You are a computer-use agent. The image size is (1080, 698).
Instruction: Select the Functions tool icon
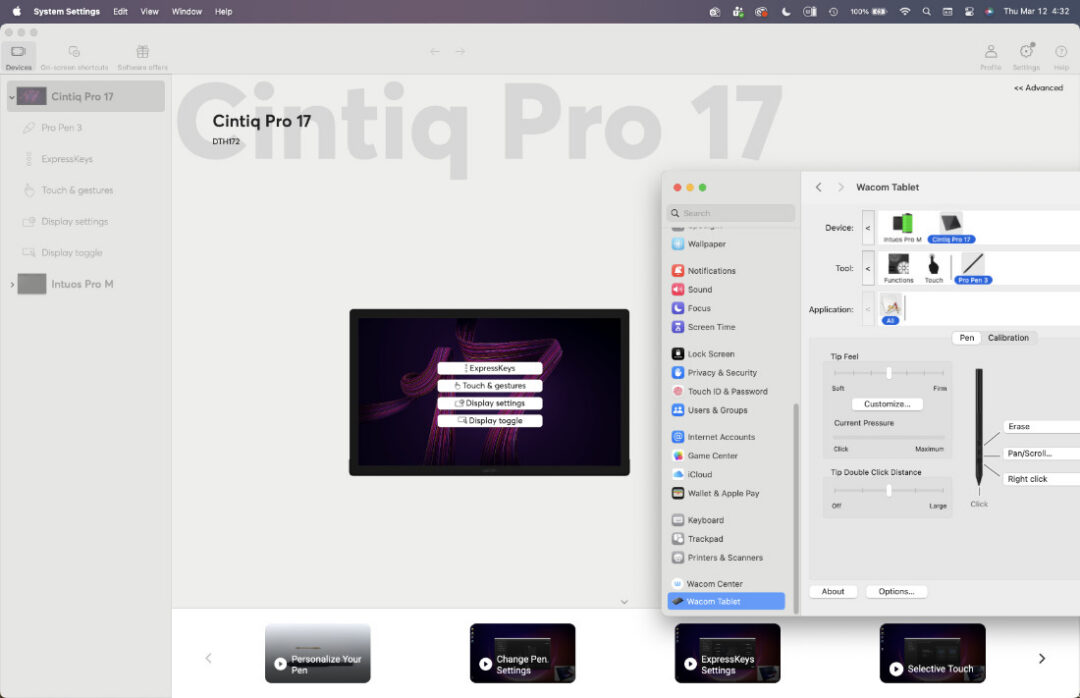[x=898, y=269]
